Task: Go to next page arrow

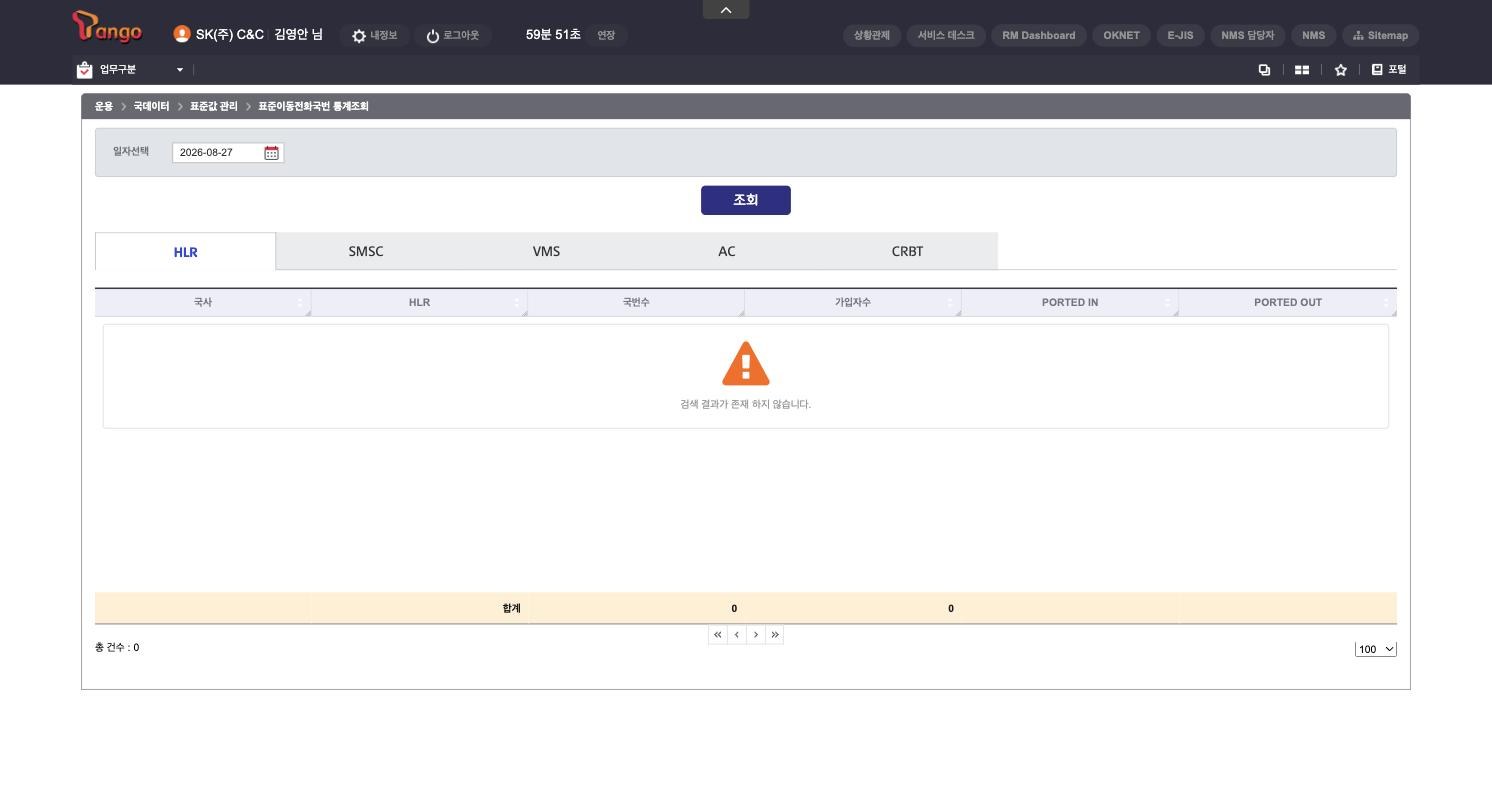Action: click(x=756, y=635)
